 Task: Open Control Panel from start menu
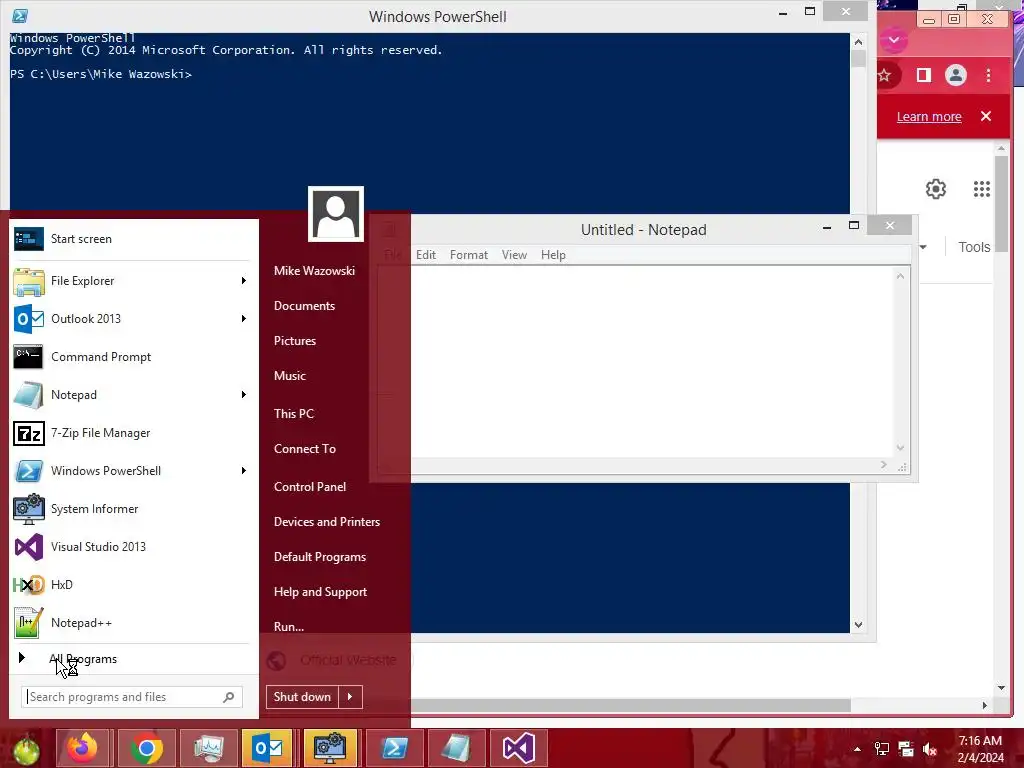point(310,487)
